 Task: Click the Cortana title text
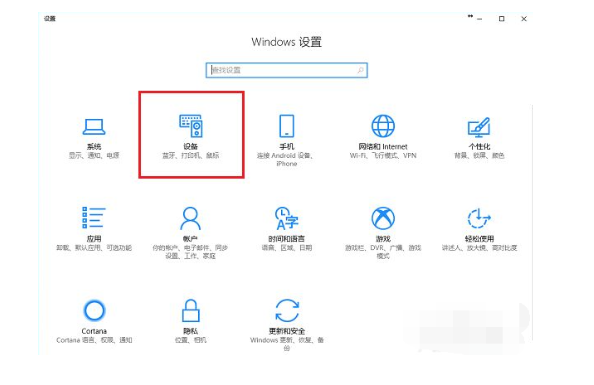(94, 331)
